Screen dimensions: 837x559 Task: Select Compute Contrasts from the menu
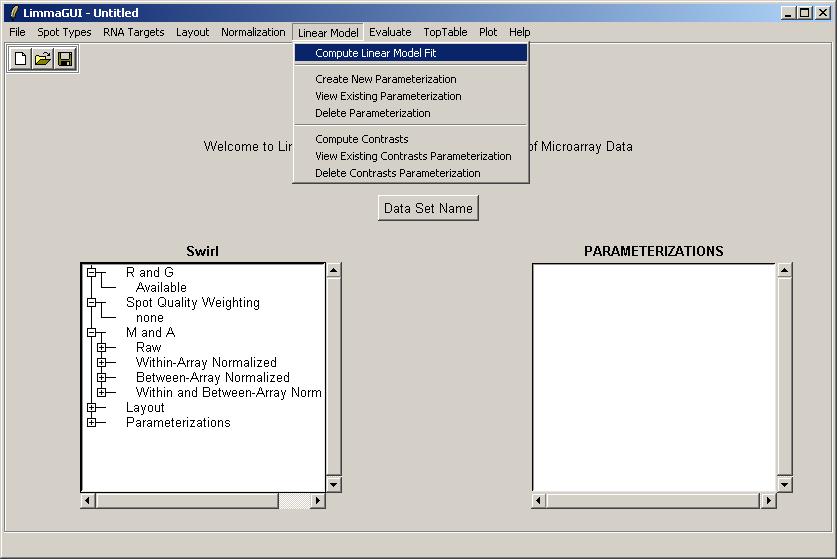point(361,139)
